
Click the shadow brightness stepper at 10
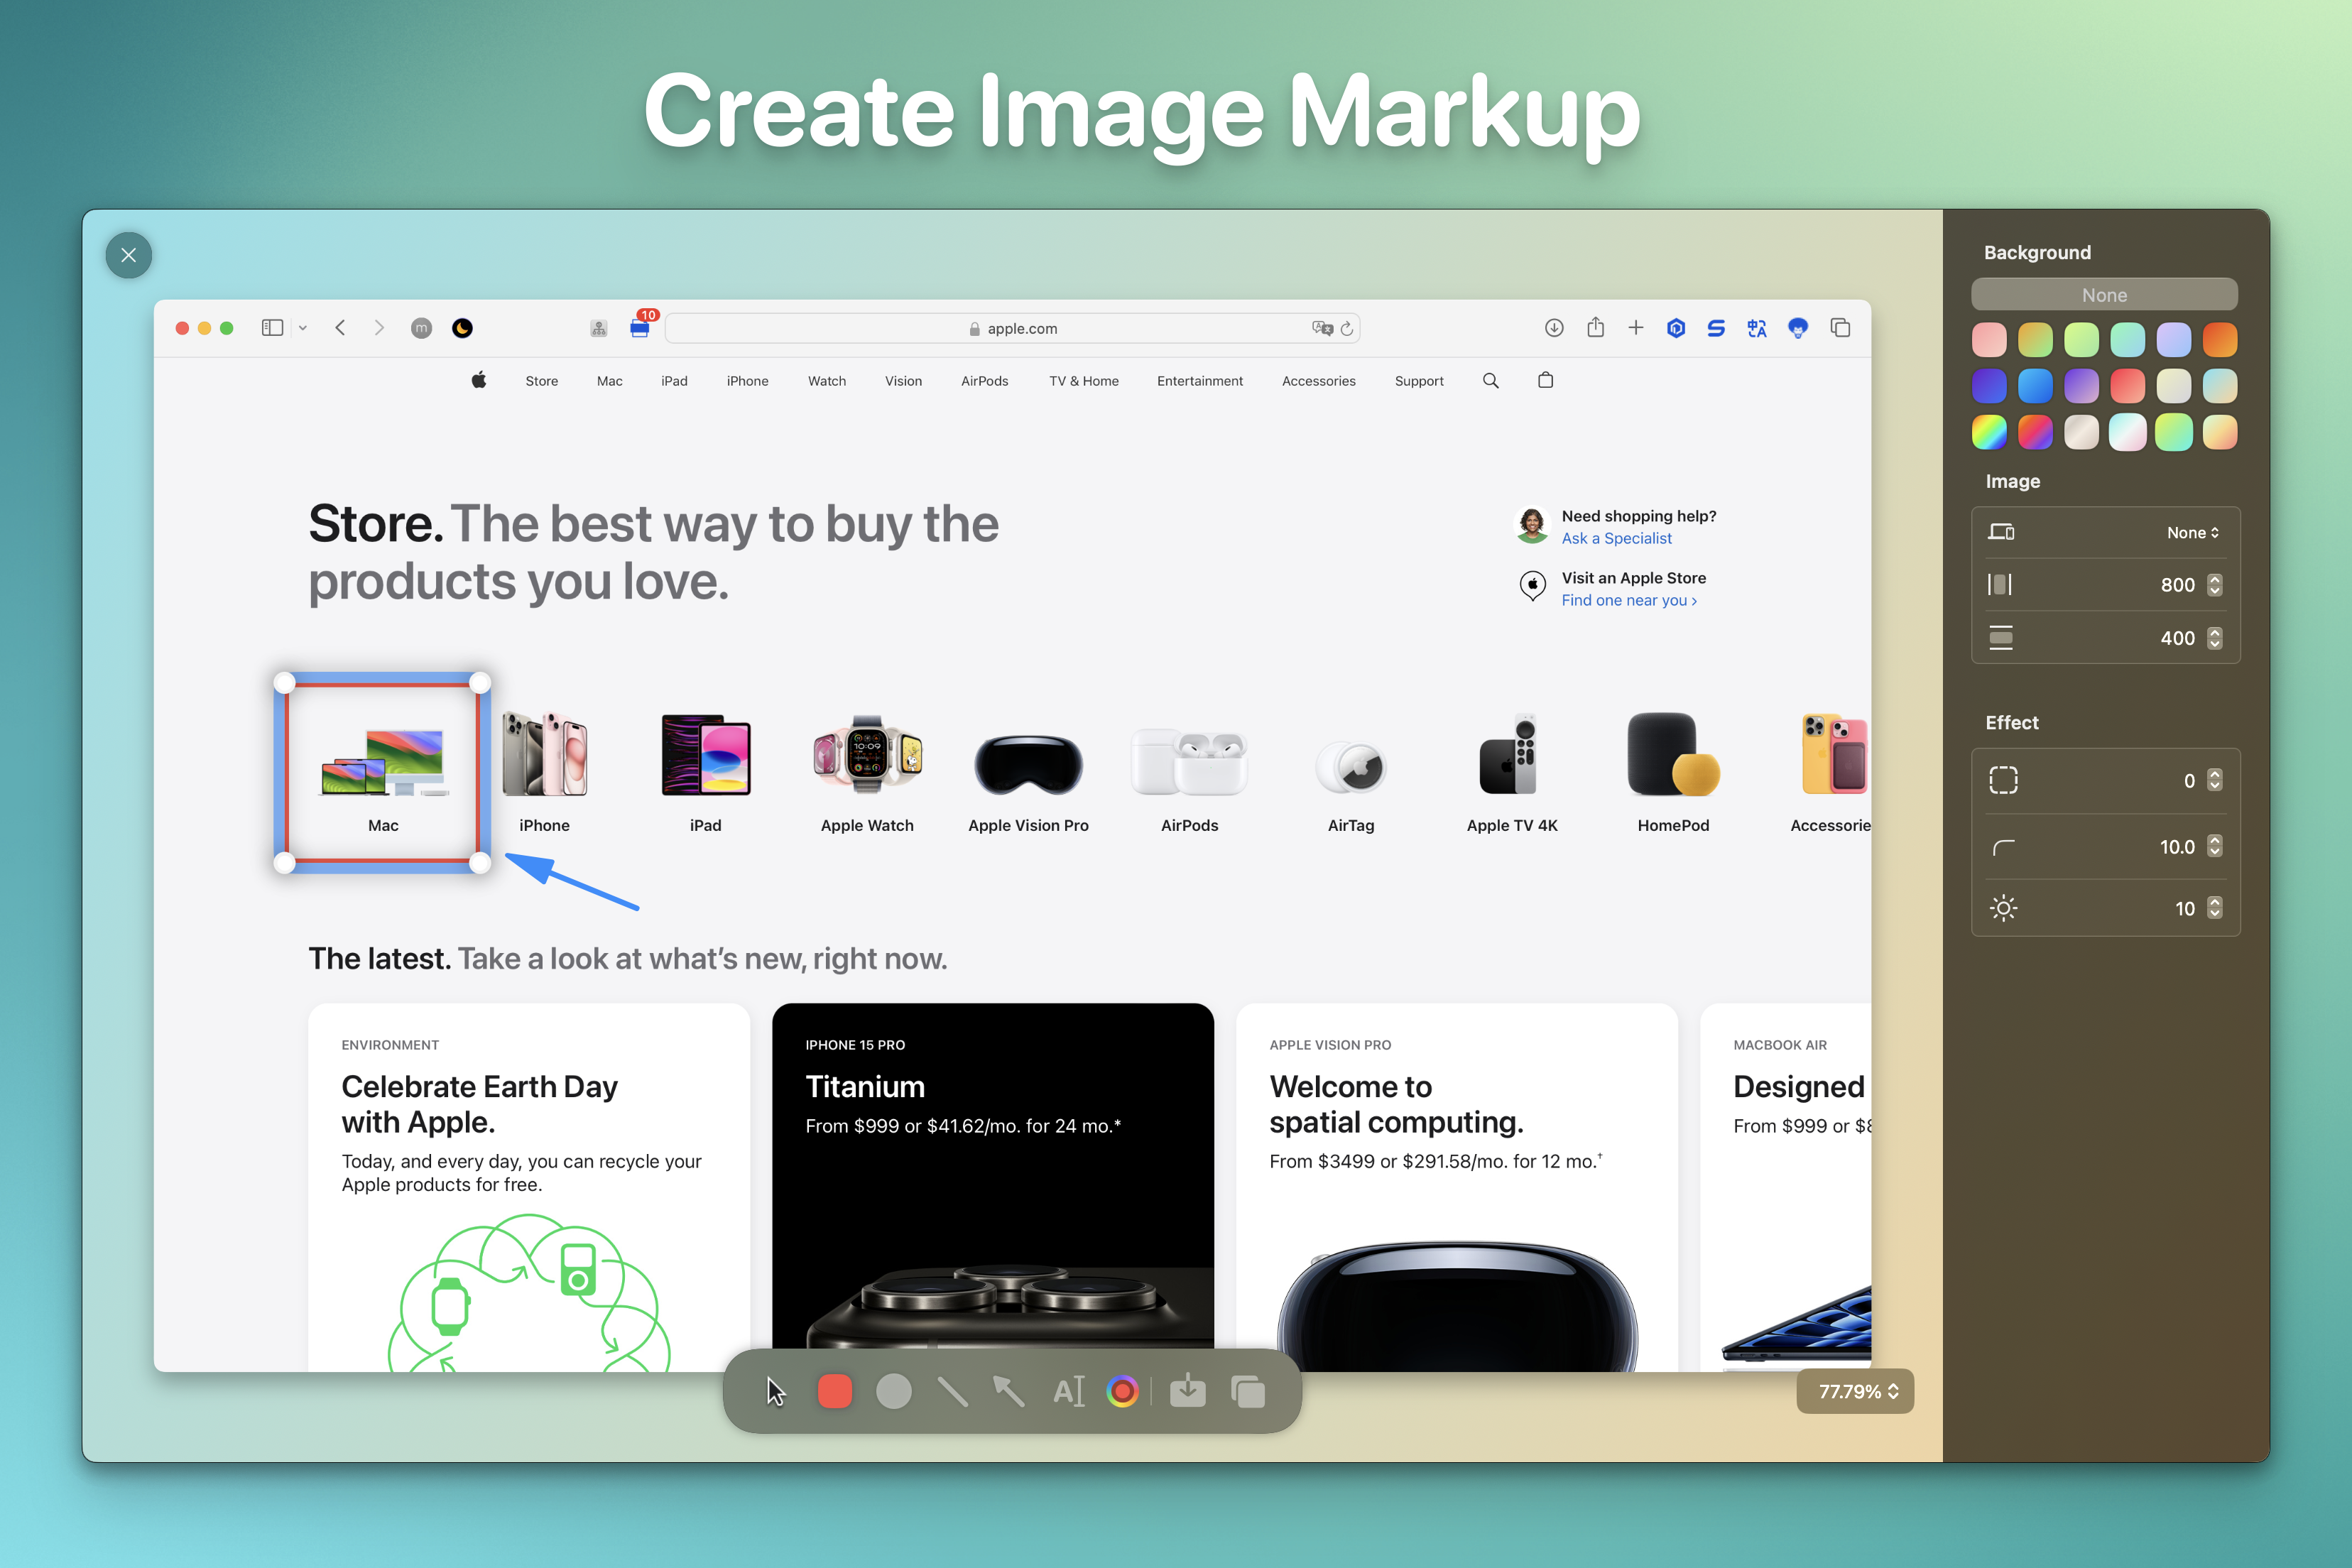pyautogui.click(x=2215, y=908)
